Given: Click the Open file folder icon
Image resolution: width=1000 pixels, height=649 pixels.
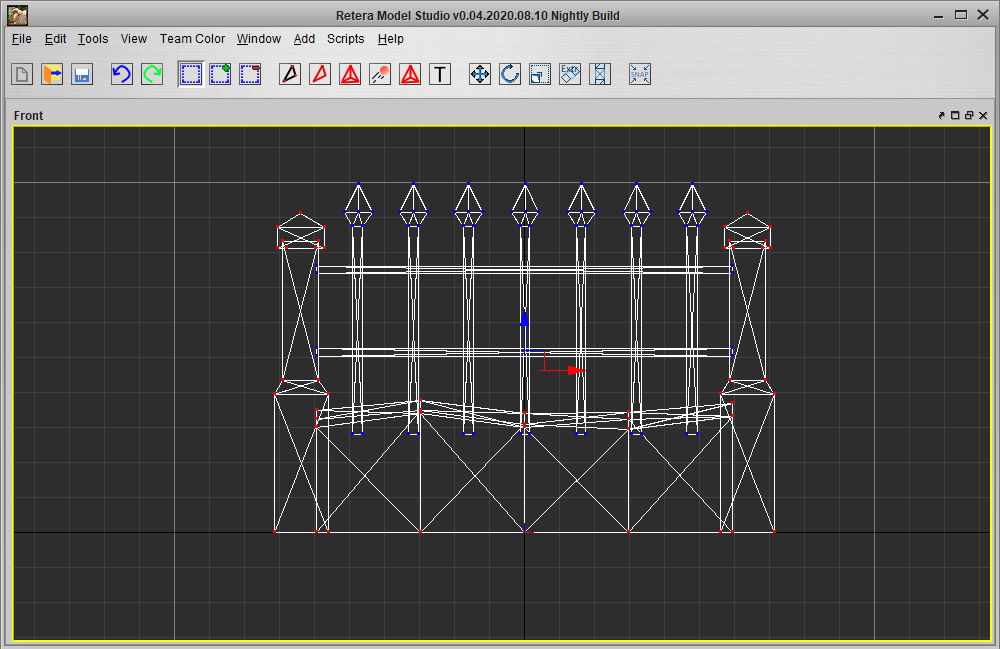Looking at the screenshot, I should pos(52,74).
